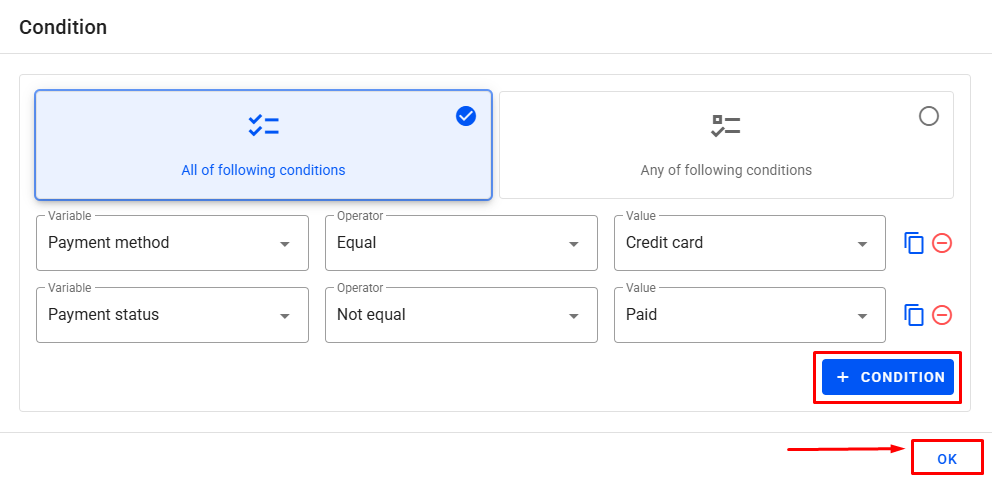
Task: Click the 'Condition' dialog title
Action: (63, 27)
